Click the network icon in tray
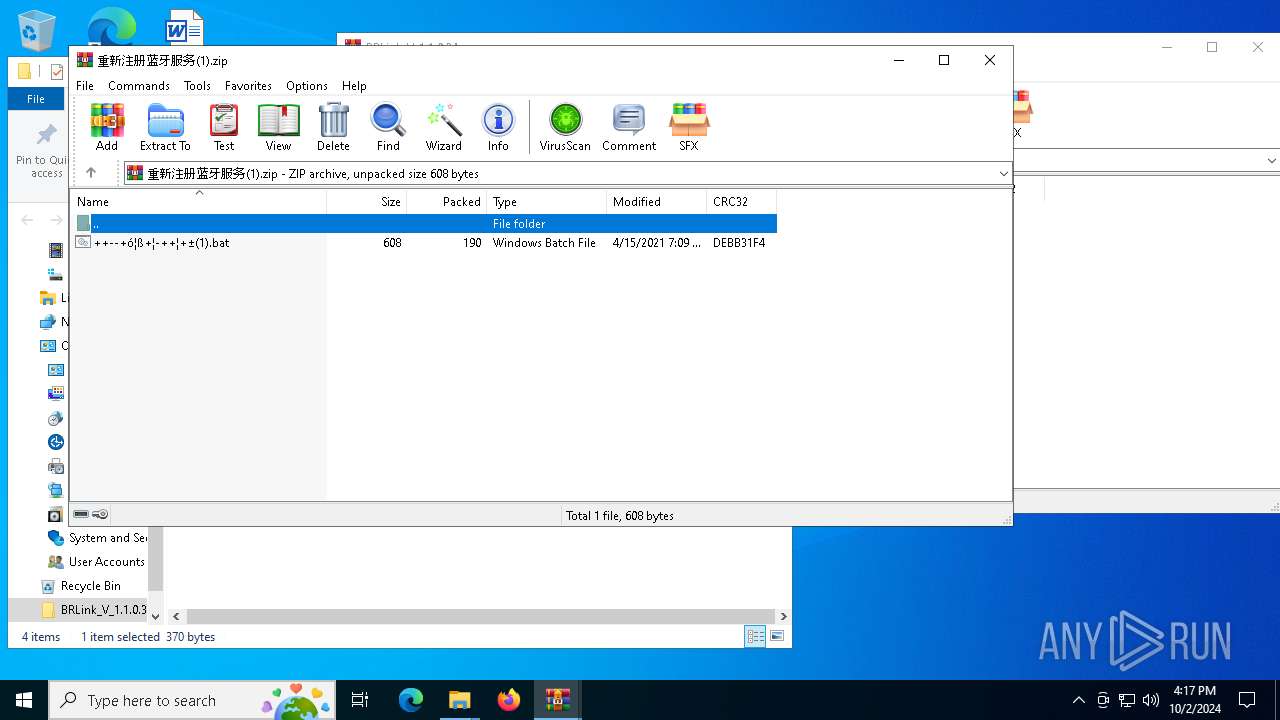Image resolution: width=1280 pixels, height=720 pixels. [x=1127, y=700]
